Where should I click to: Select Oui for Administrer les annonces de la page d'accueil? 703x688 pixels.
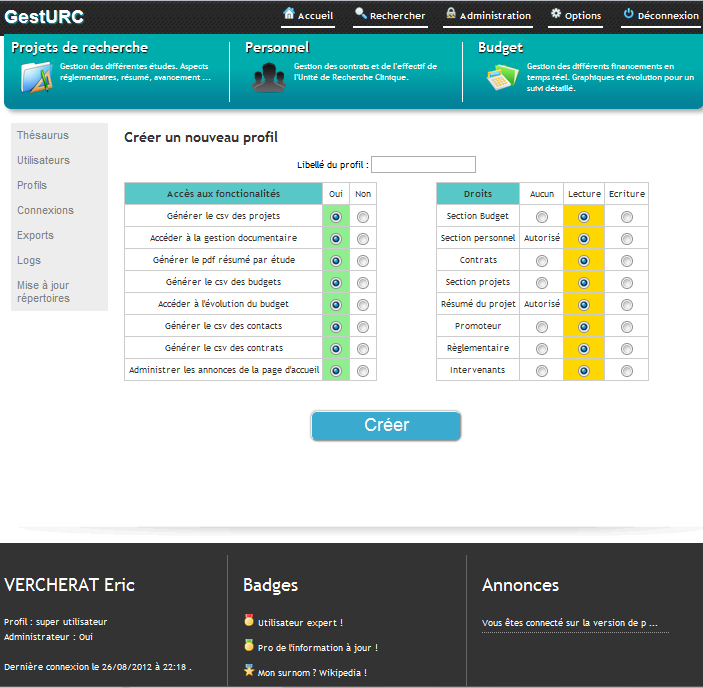point(336,371)
